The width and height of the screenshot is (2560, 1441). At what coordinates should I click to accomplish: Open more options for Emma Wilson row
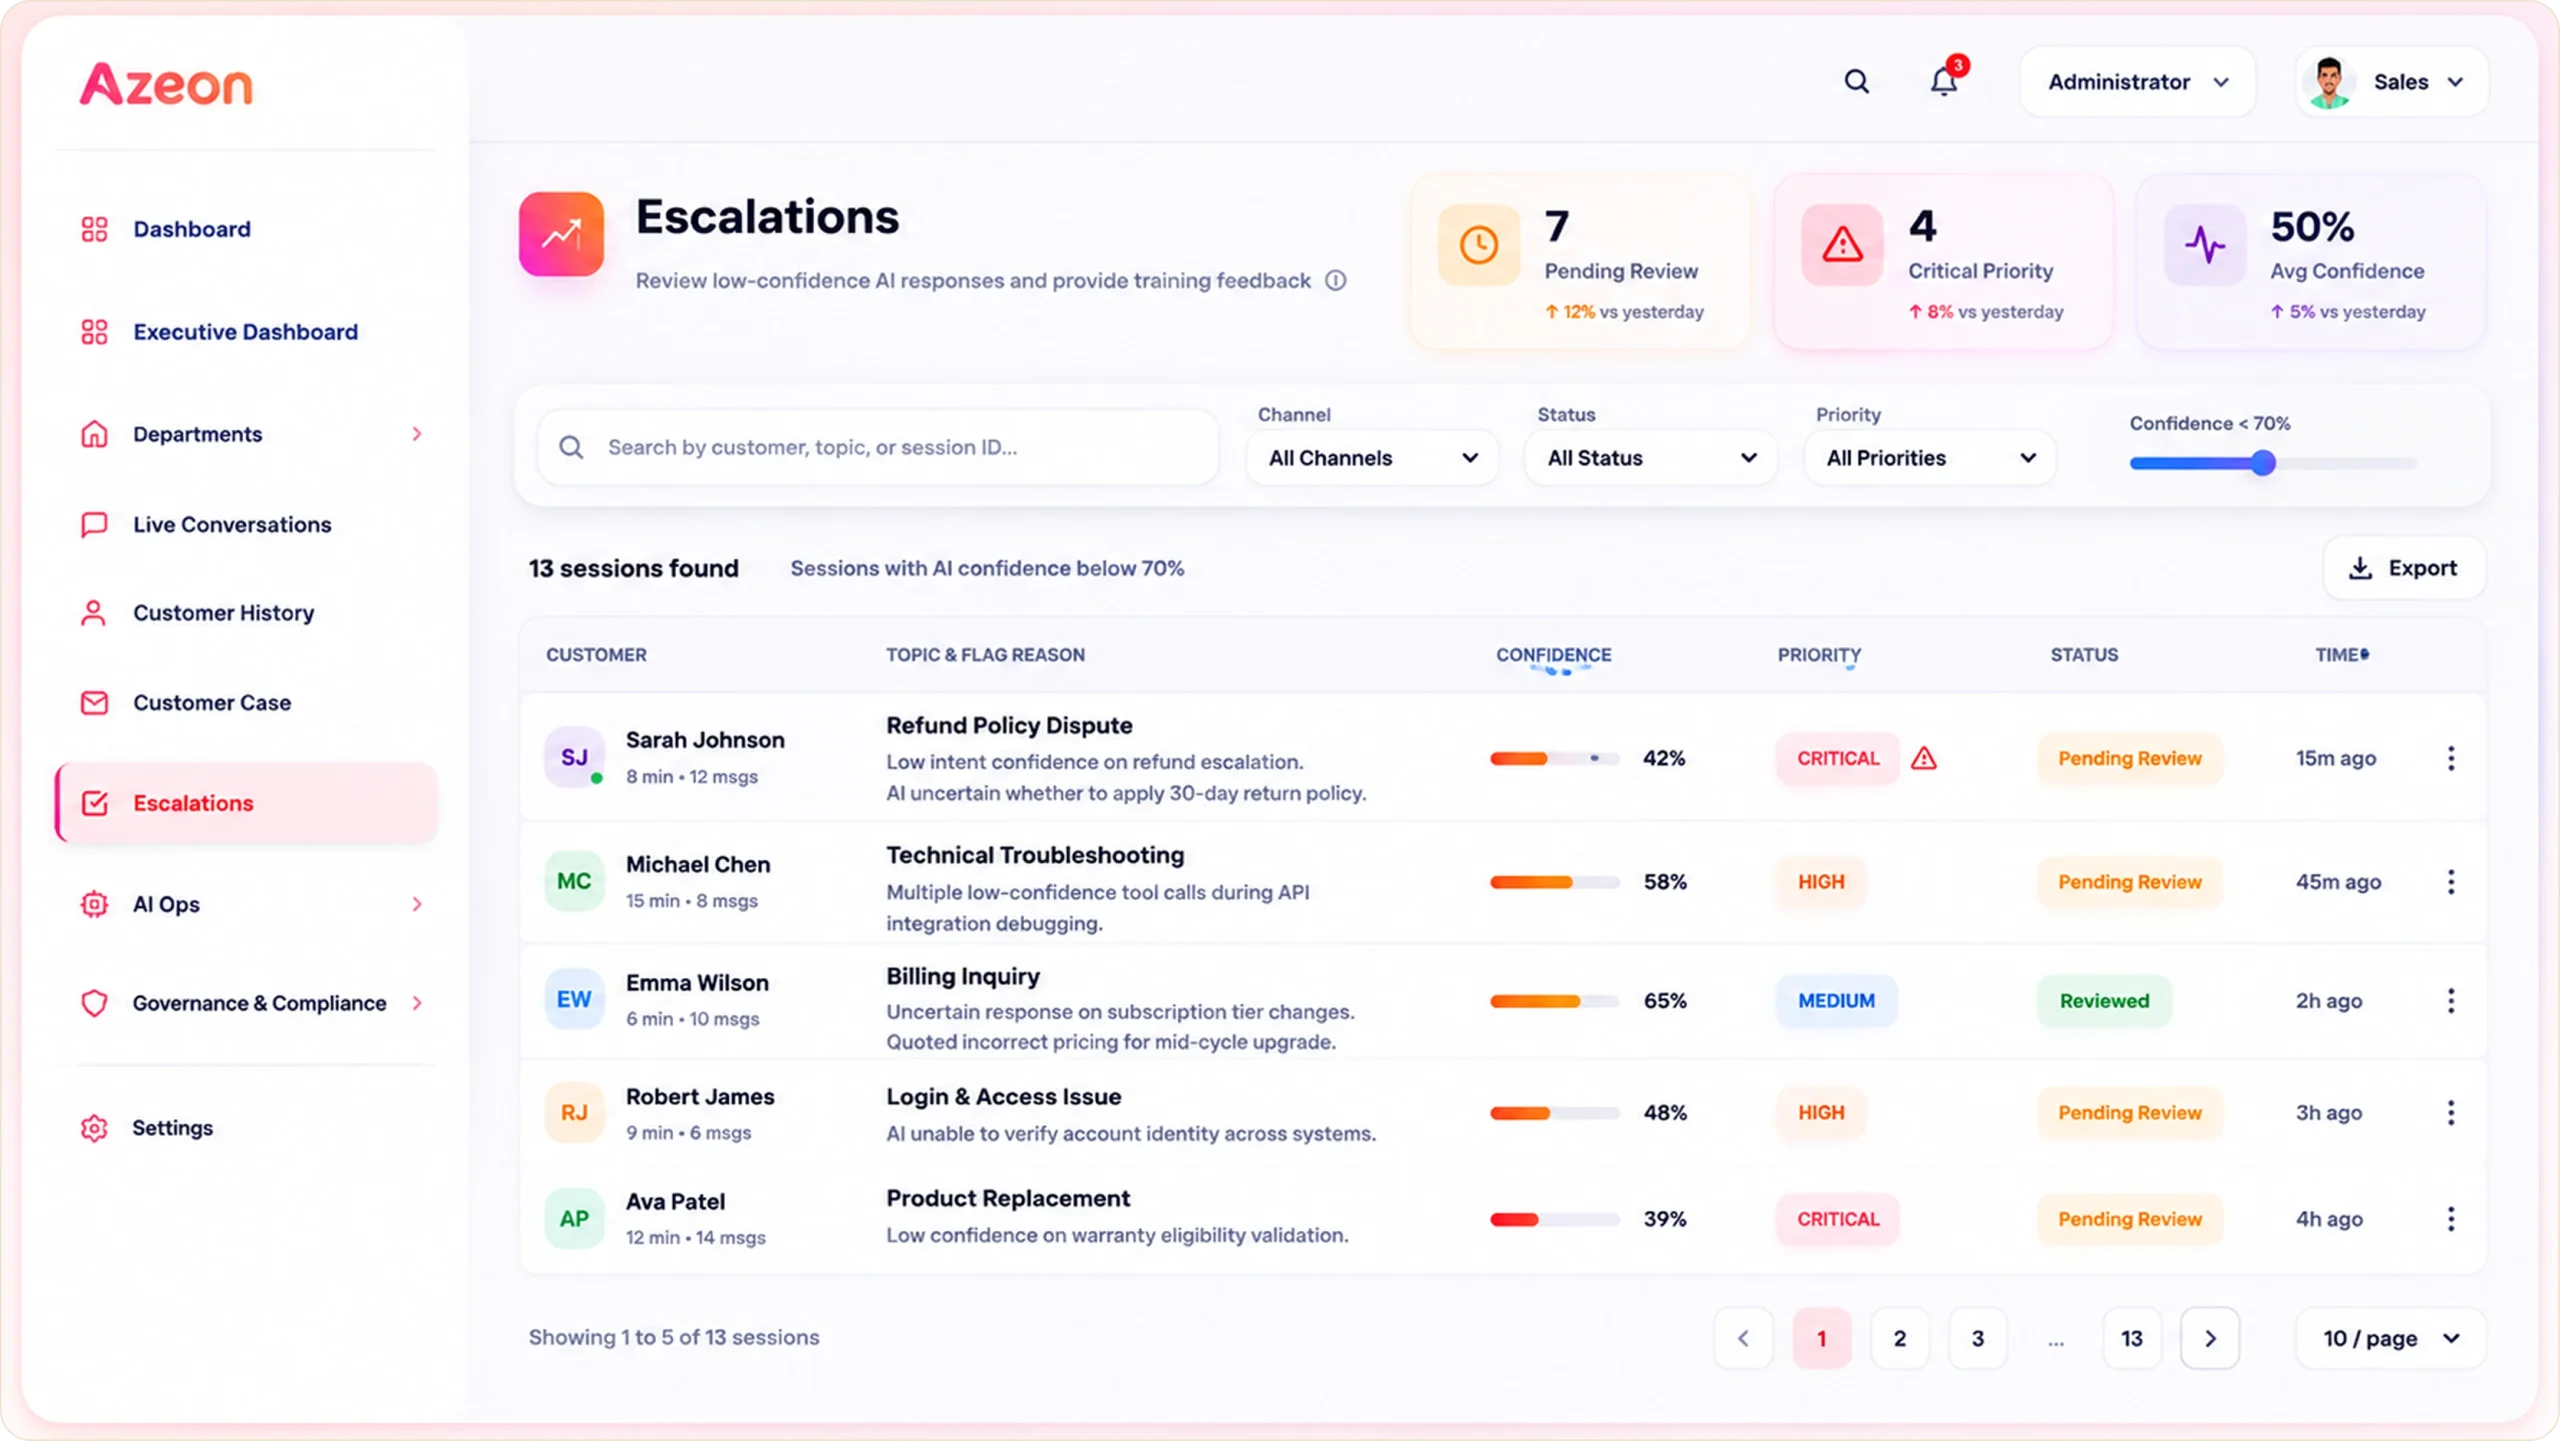[2451, 1000]
